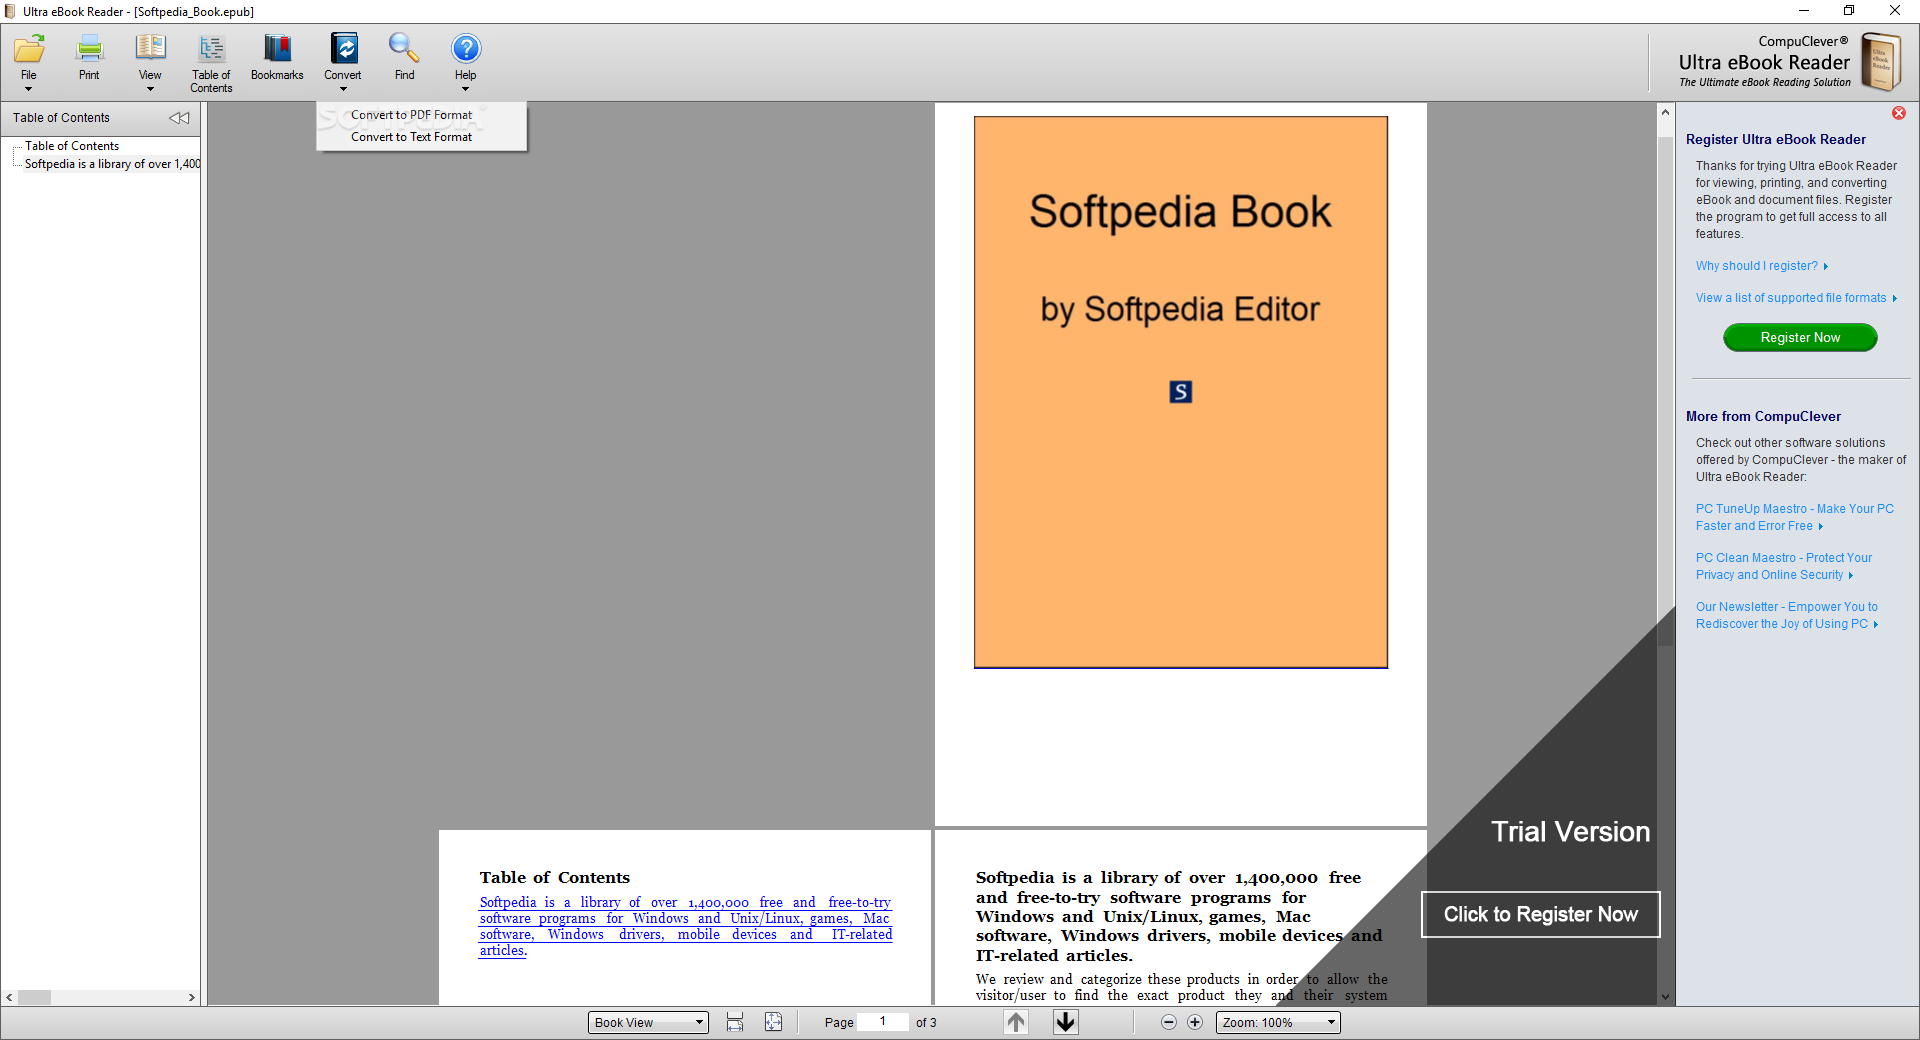Screen dimensions: 1920x1040
Task: Go to previous page with up arrow
Action: [x=1016, y=1022]
